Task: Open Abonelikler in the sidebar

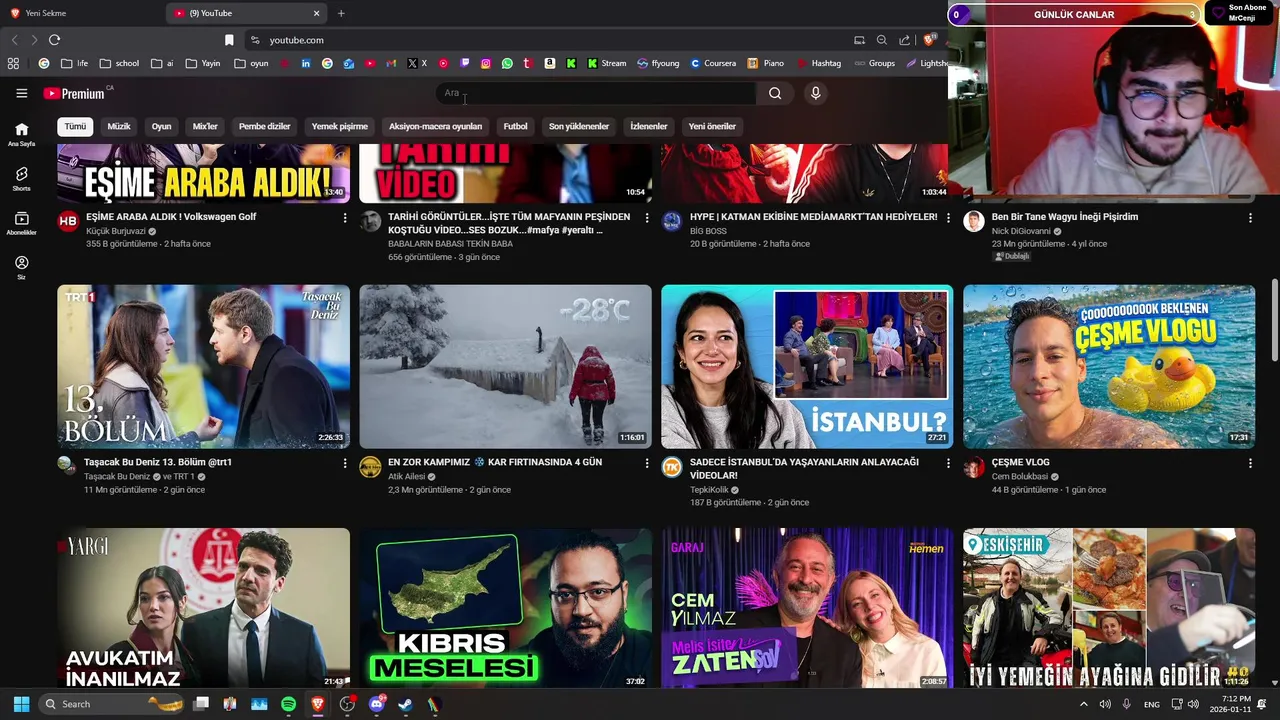Action: click(x=21, y=223)
